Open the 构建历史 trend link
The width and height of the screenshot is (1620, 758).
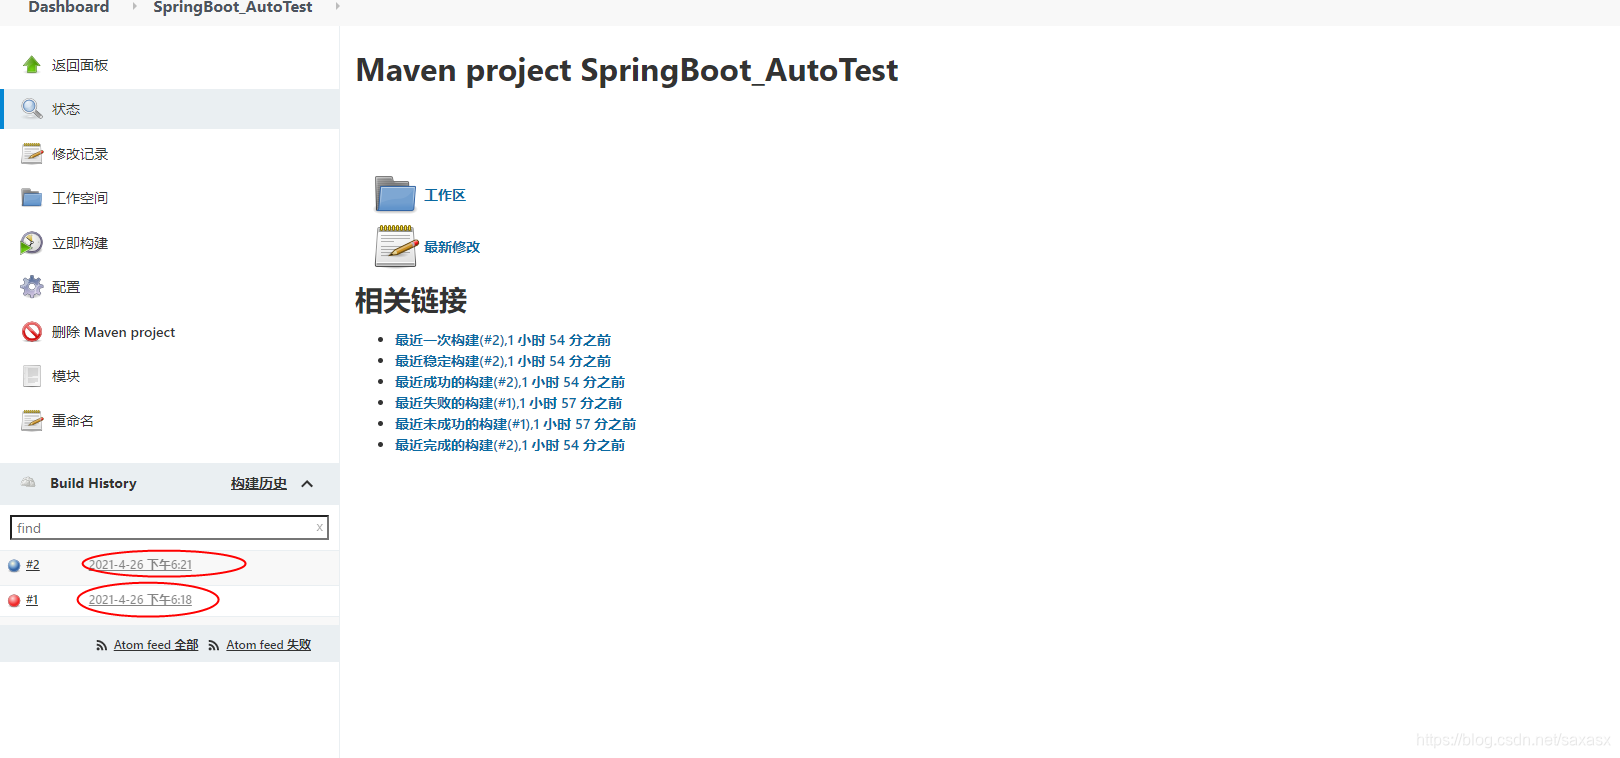[x=259, y=483]
